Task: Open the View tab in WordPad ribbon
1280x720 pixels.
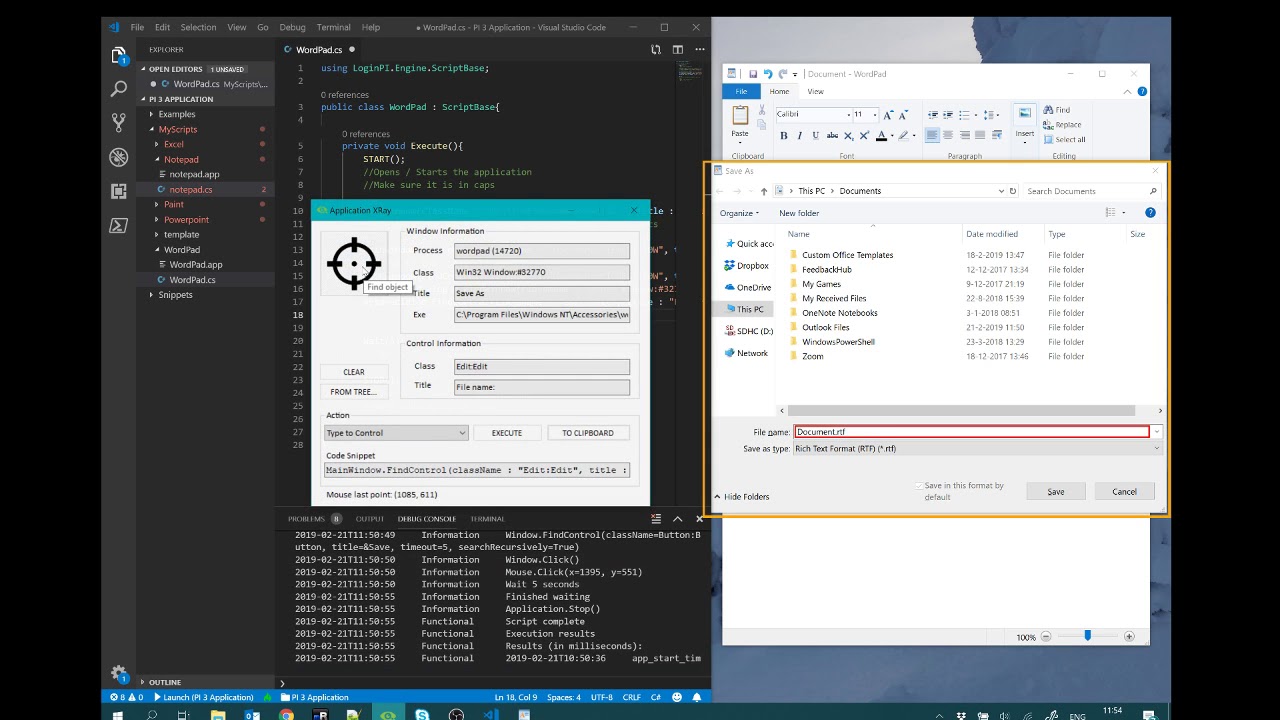Action: [x=815, y=91]
